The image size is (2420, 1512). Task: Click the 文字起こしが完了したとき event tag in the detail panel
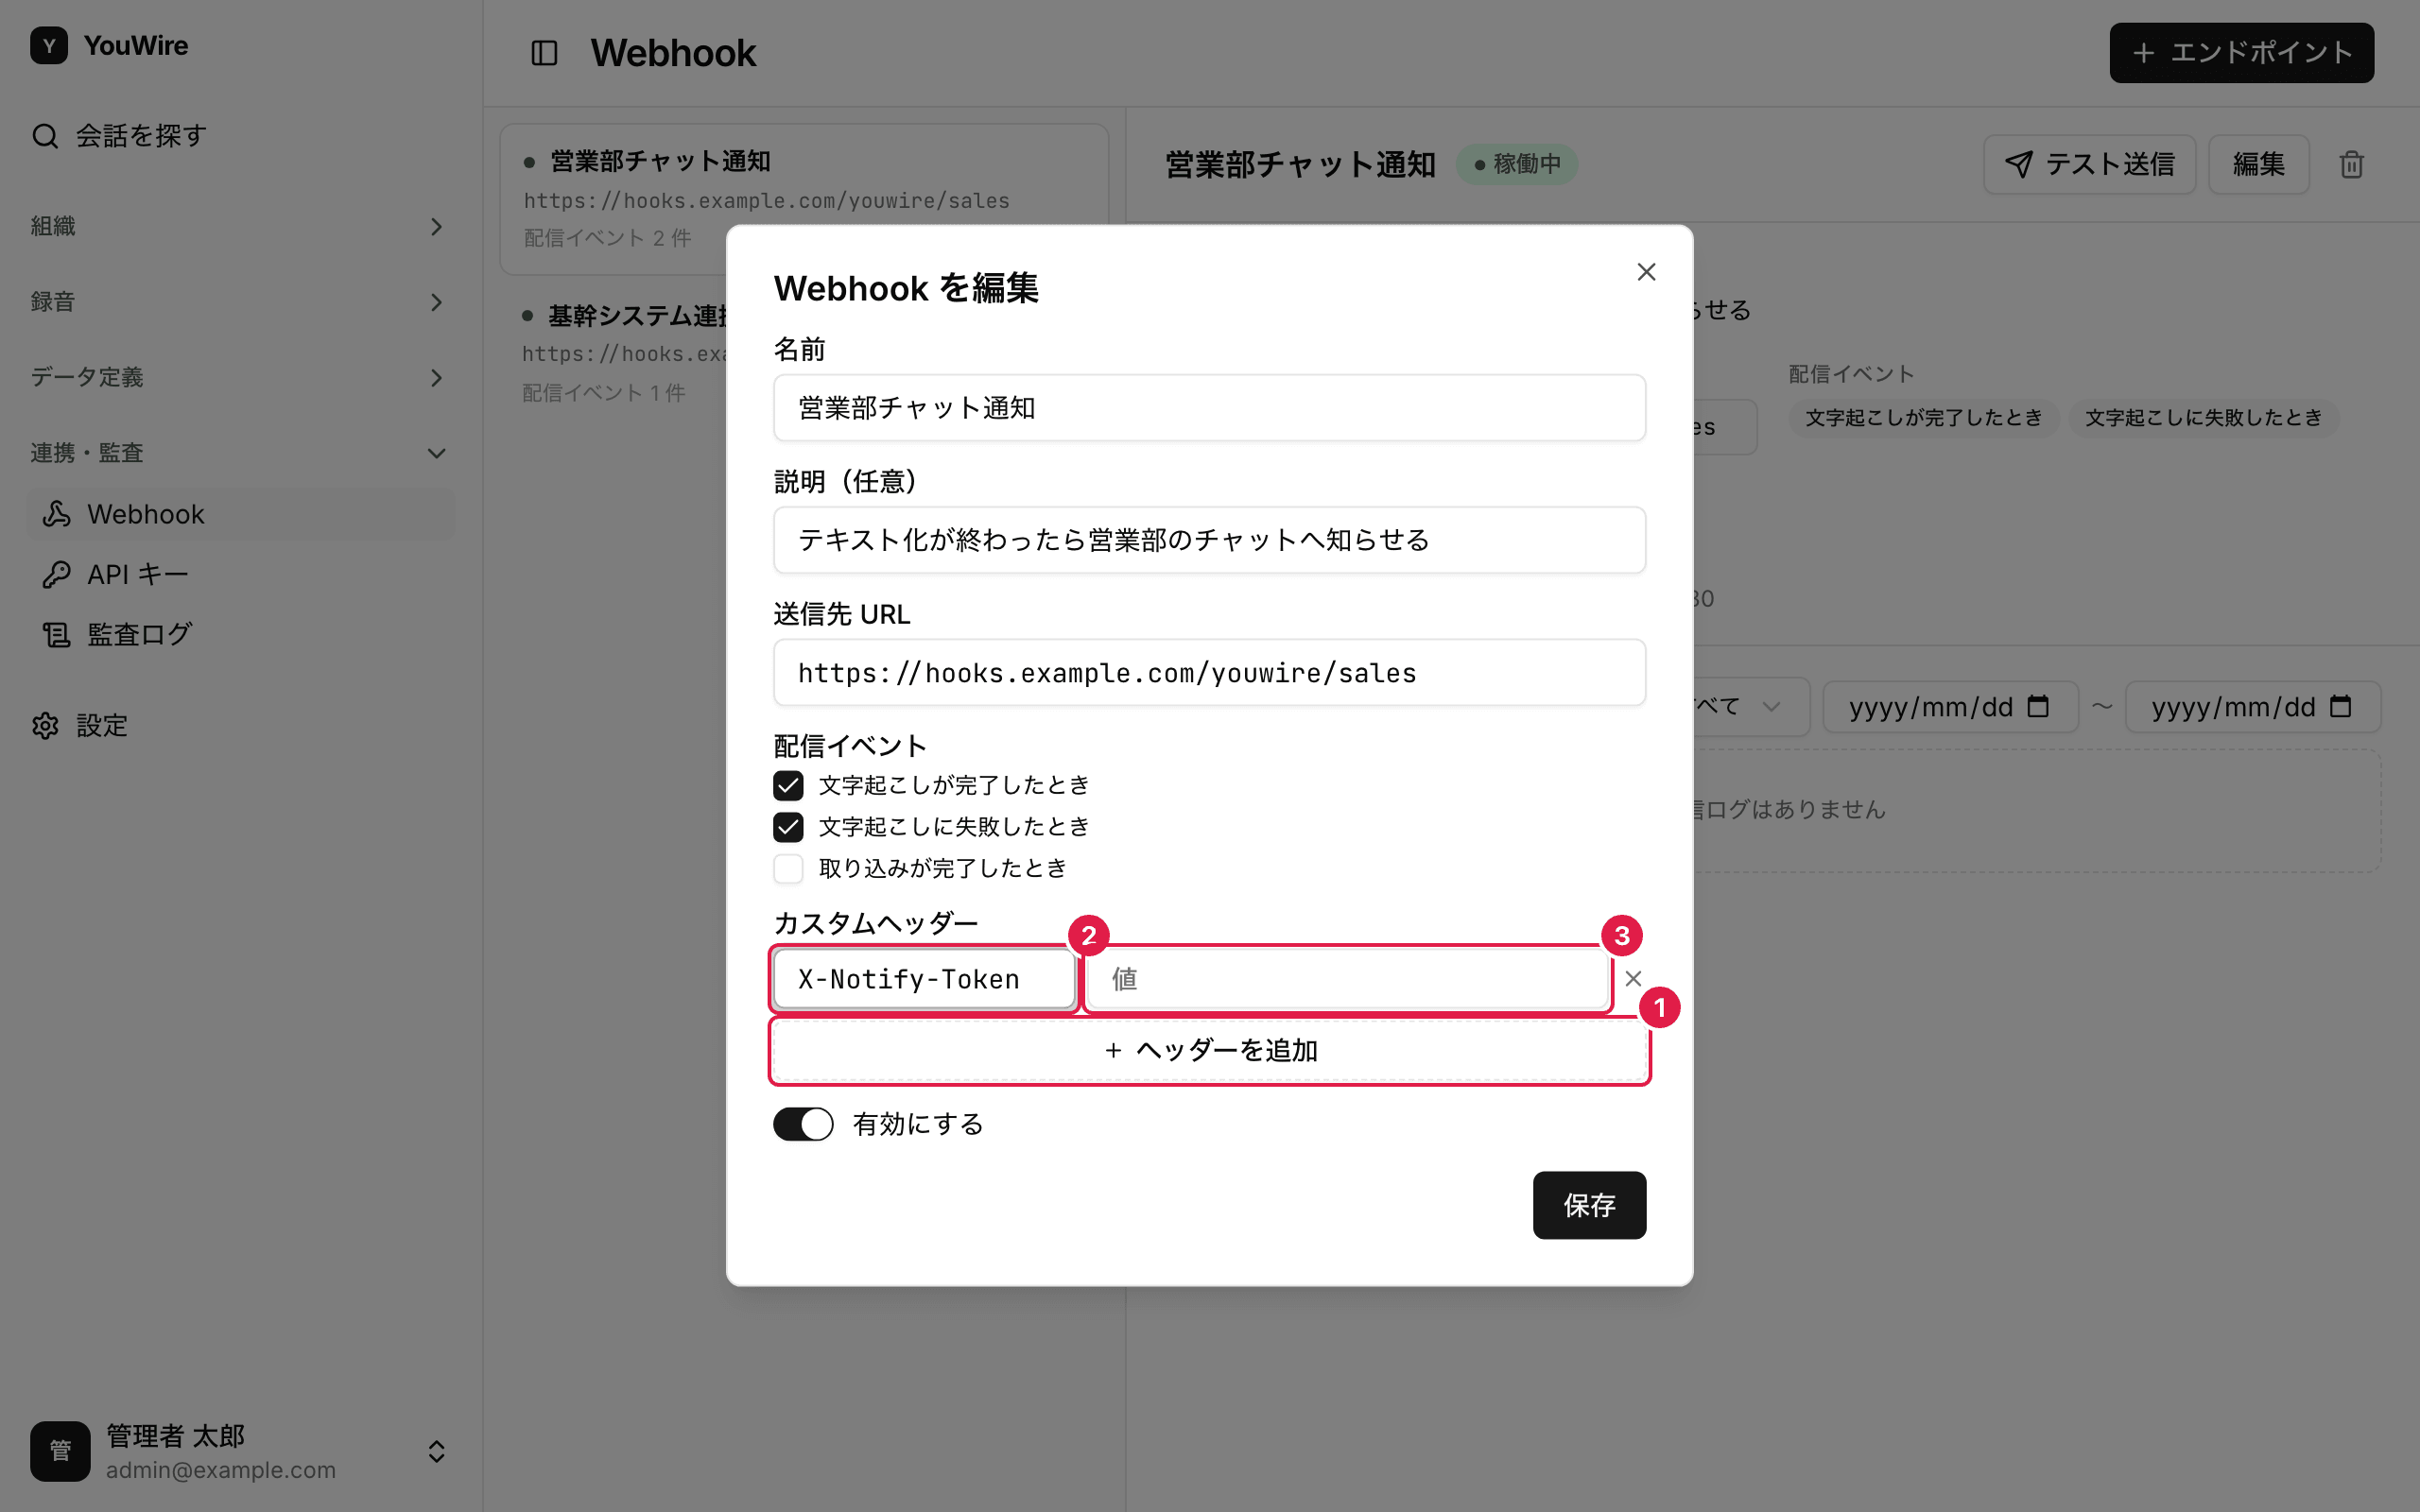pos(1923,418)
